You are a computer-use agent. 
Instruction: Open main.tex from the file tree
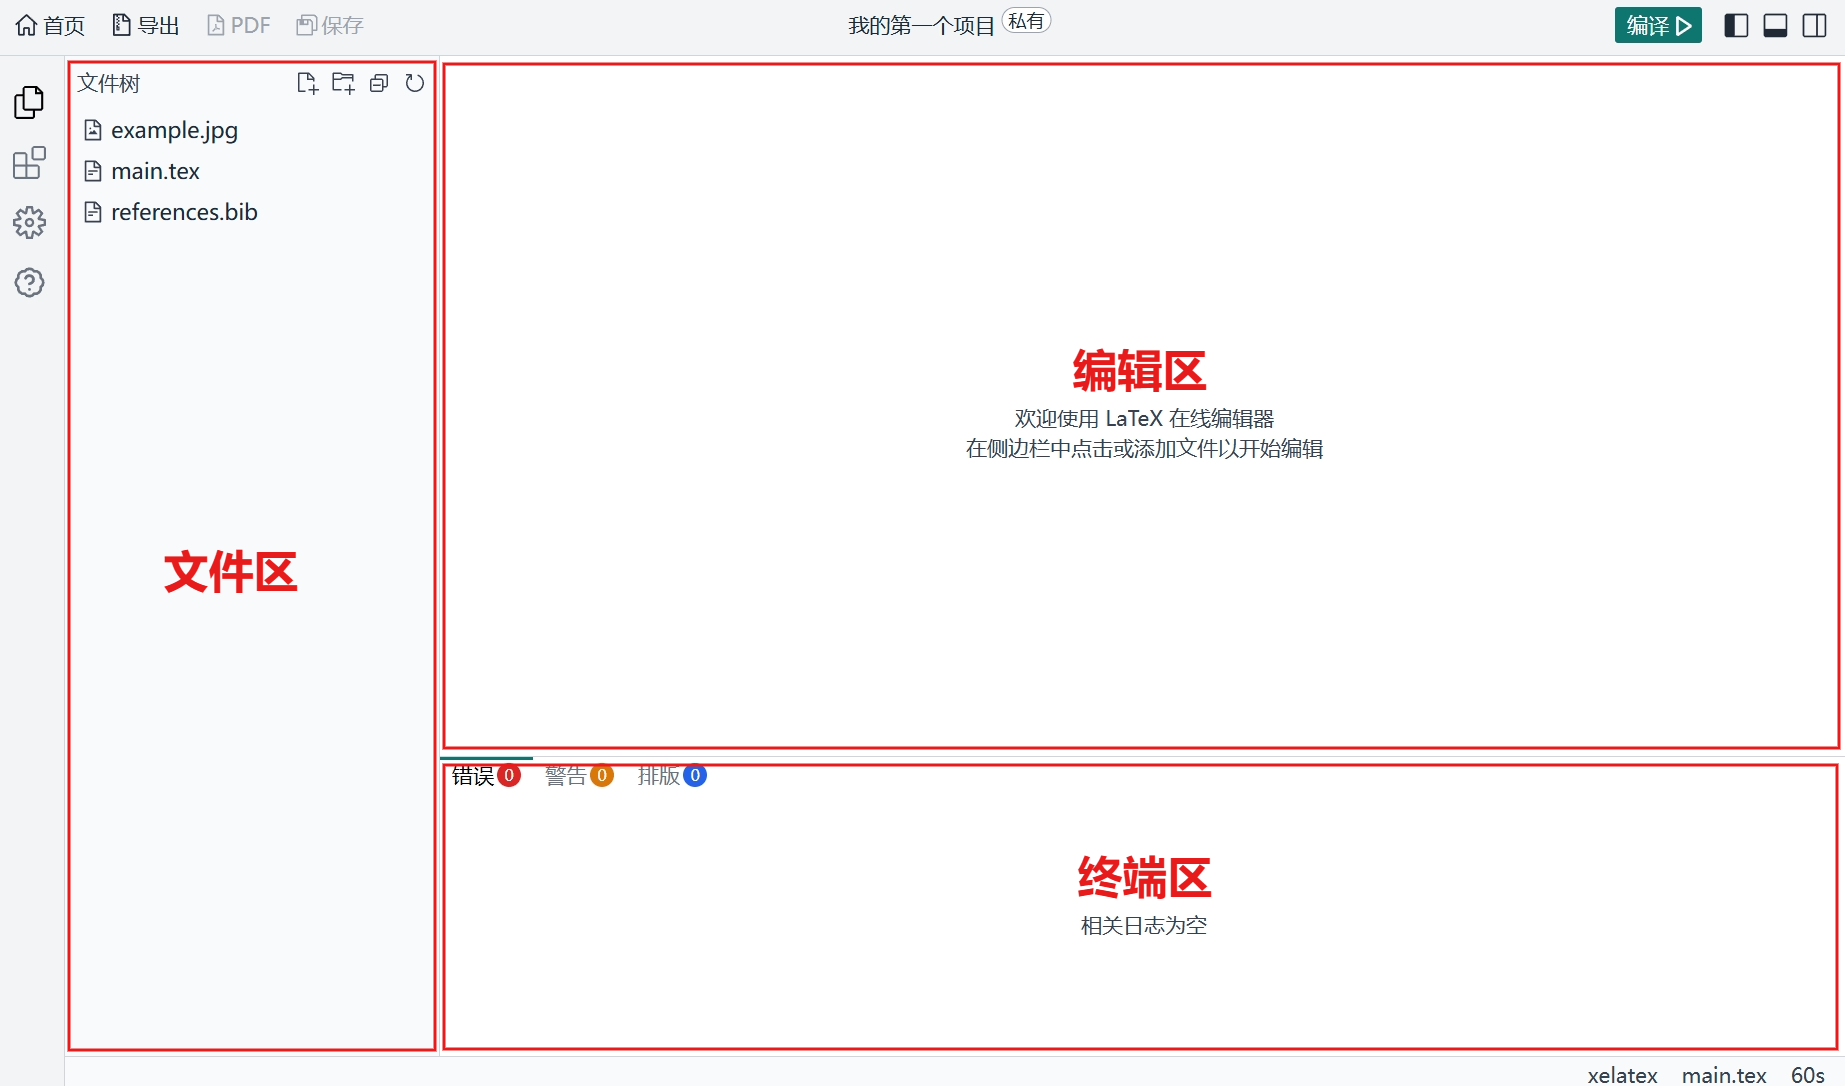(x=155, y=172)
